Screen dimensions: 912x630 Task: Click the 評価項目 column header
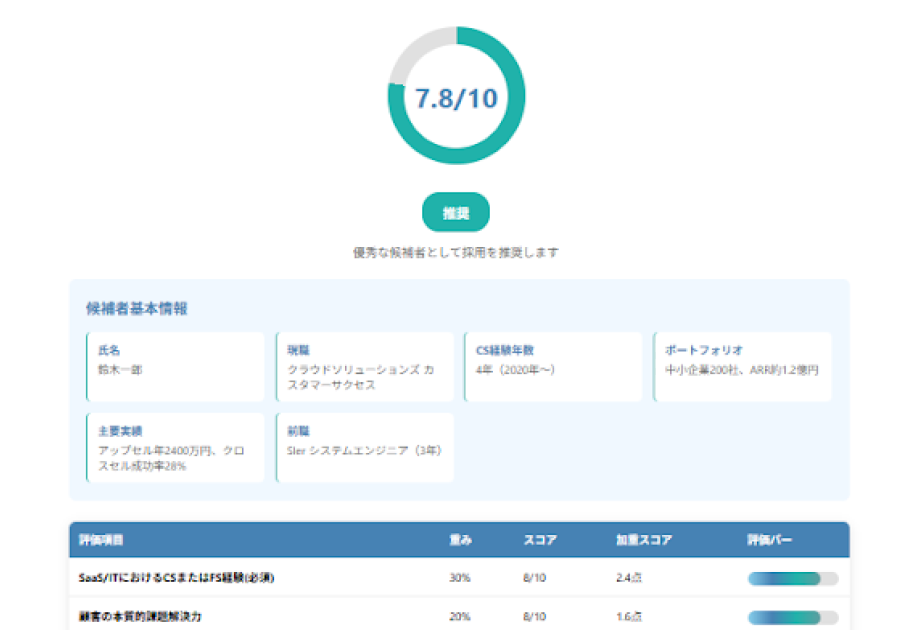click(101, 540)
